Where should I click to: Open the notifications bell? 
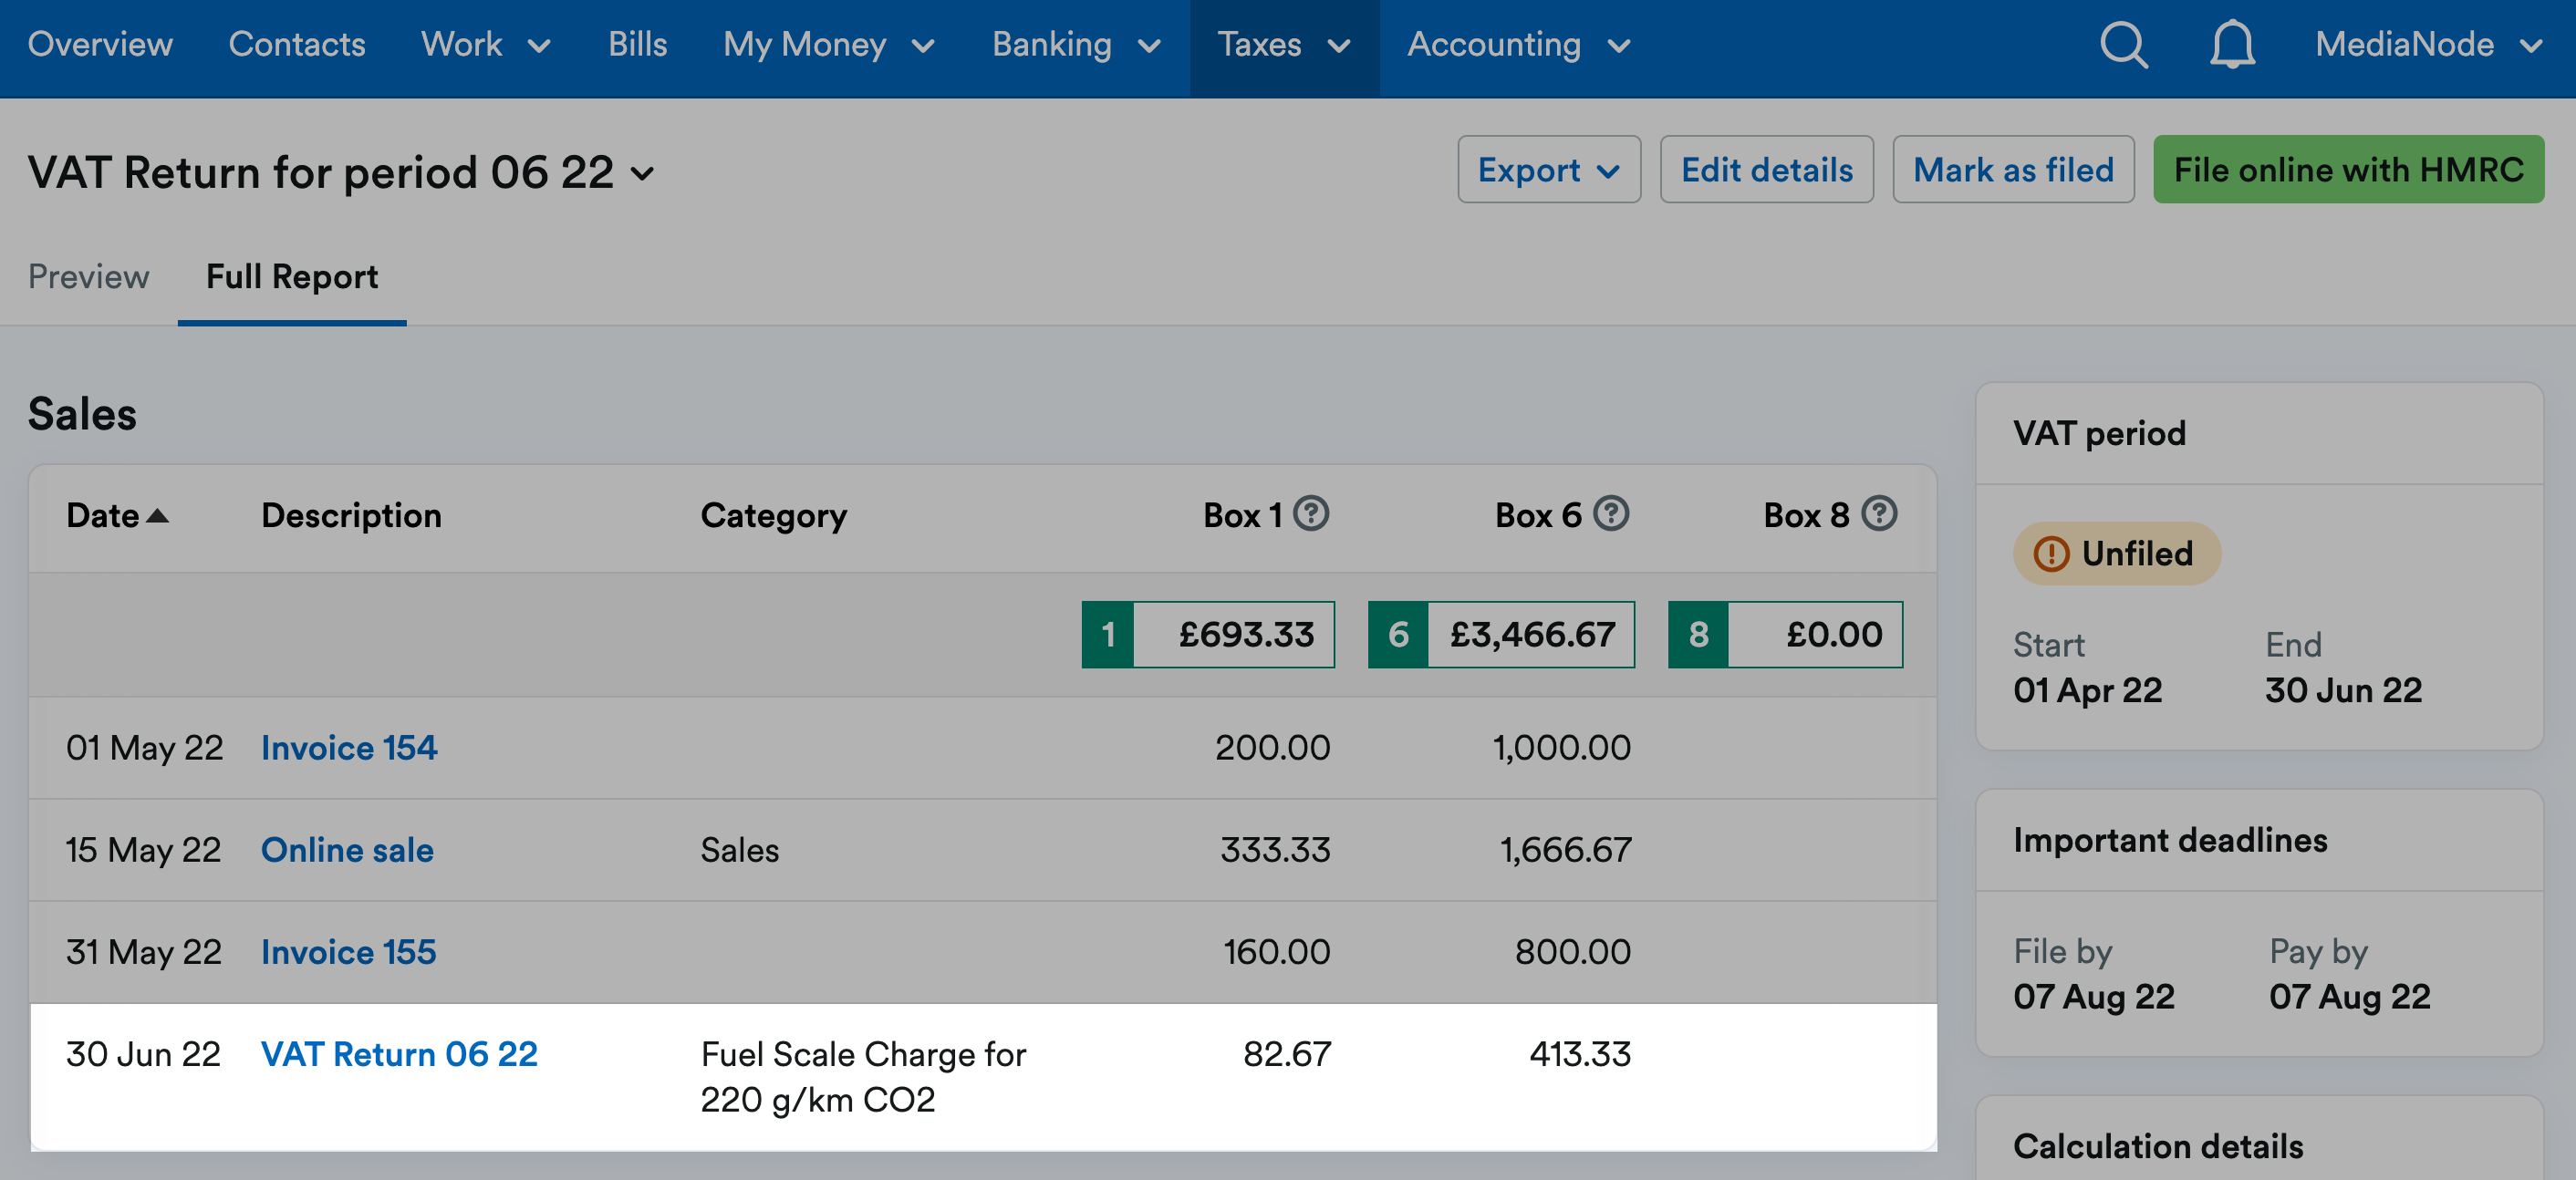tap(2232, 45)
